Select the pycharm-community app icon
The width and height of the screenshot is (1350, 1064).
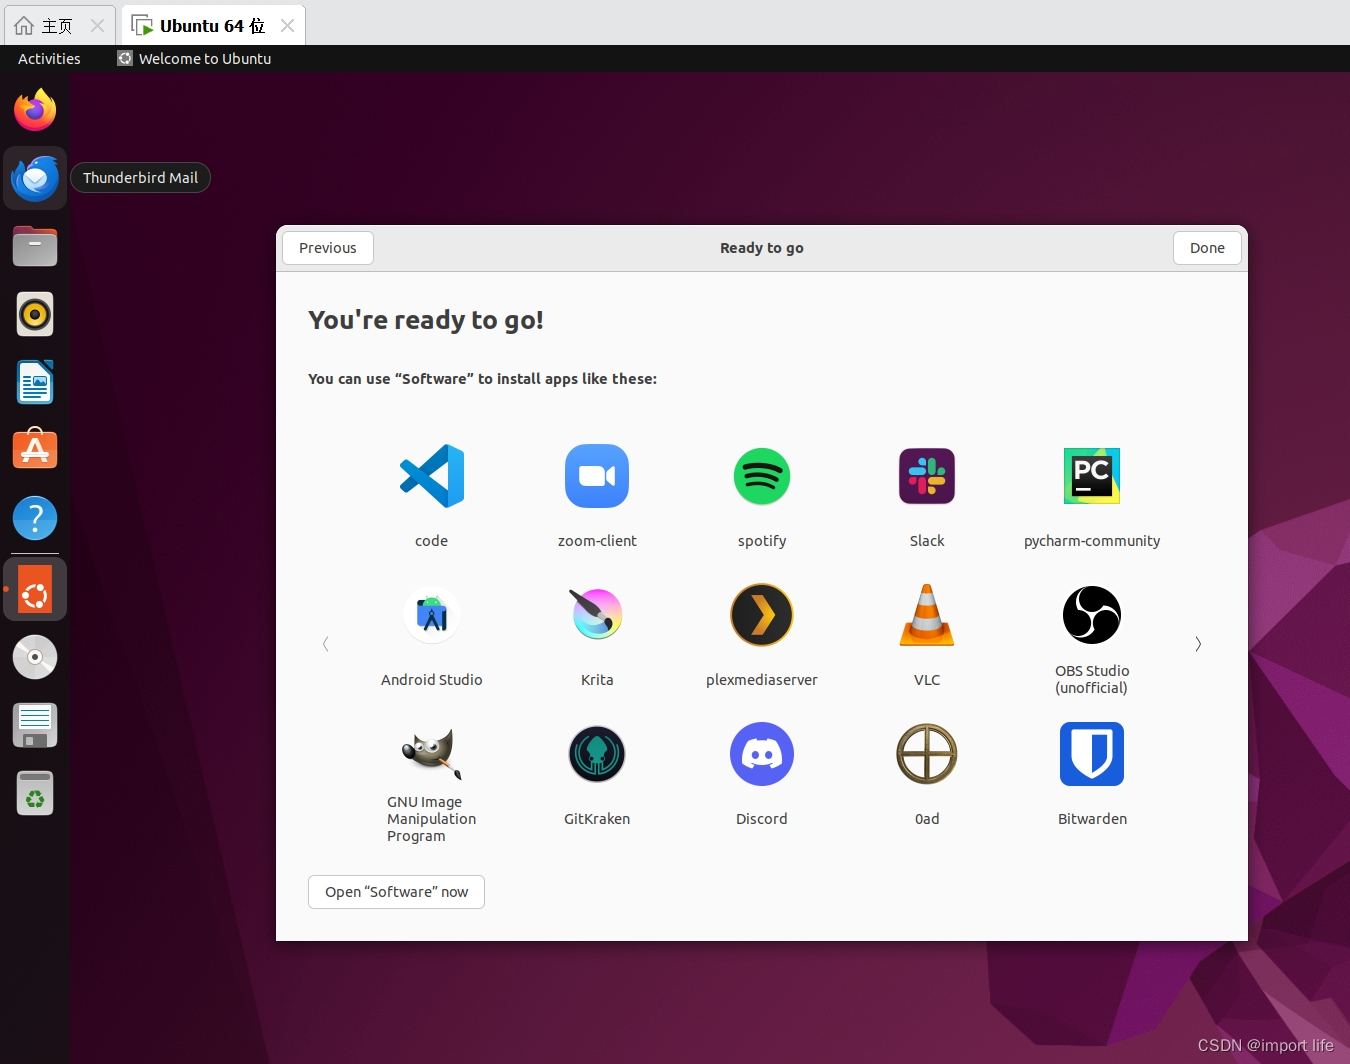(1092, 476)
